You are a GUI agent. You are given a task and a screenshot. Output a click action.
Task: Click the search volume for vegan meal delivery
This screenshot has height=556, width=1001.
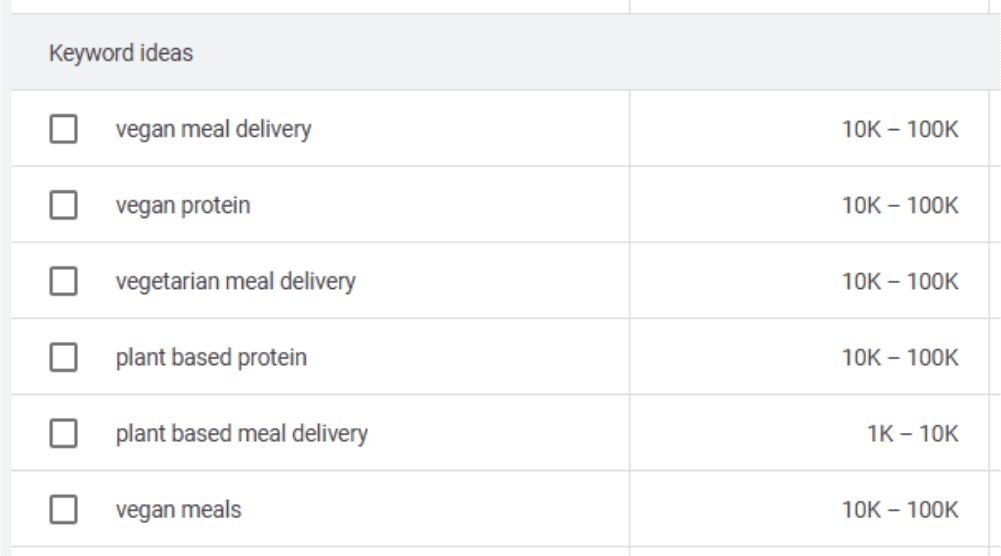coord(900,130)
